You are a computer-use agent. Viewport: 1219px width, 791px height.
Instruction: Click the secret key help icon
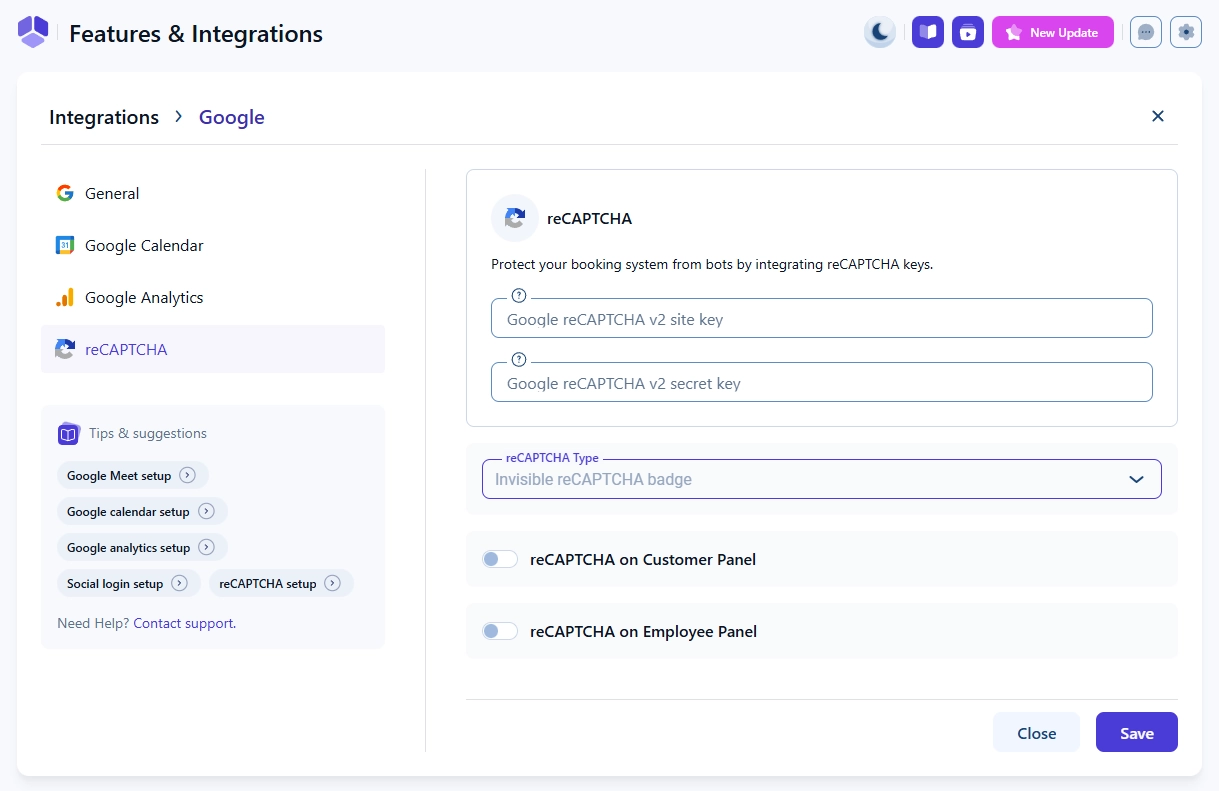518,360
